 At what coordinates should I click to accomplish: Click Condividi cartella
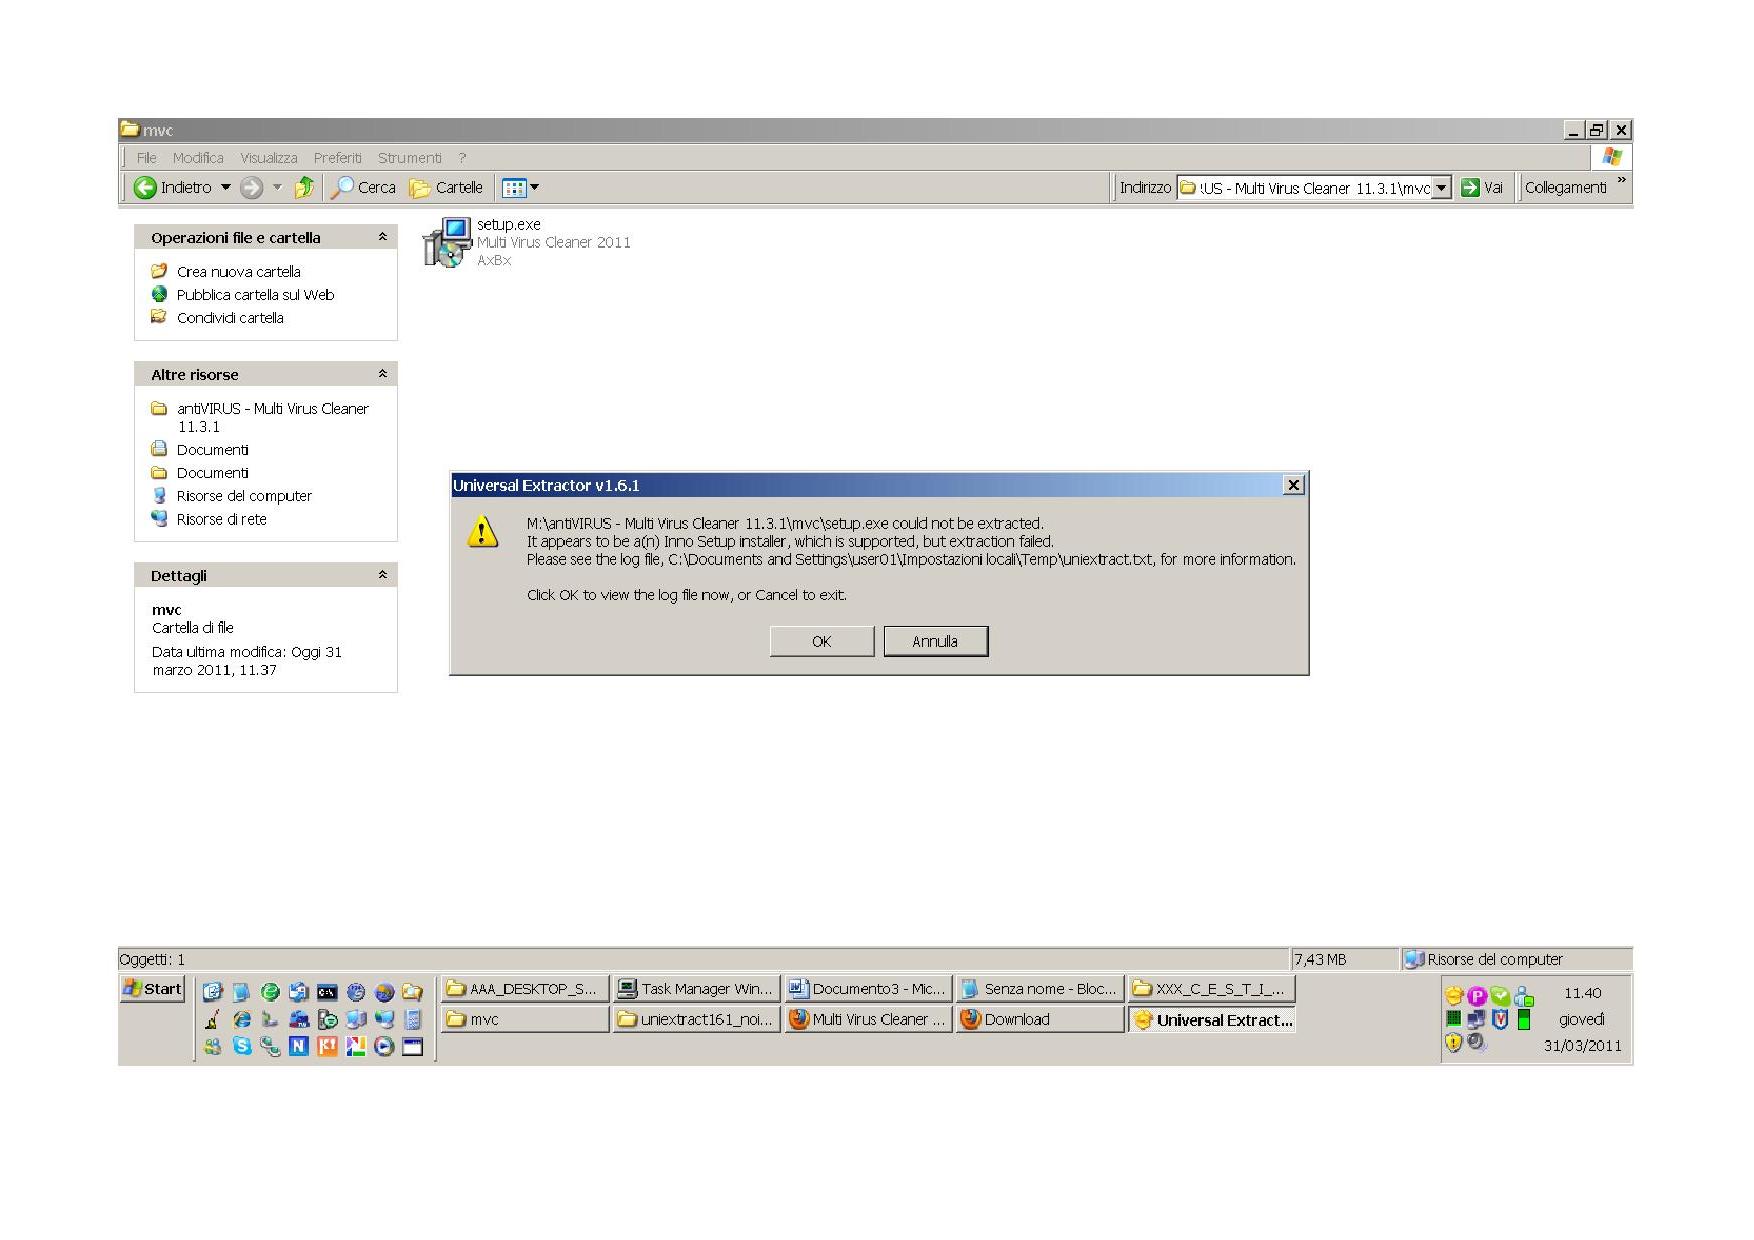[x=230, y=317]
